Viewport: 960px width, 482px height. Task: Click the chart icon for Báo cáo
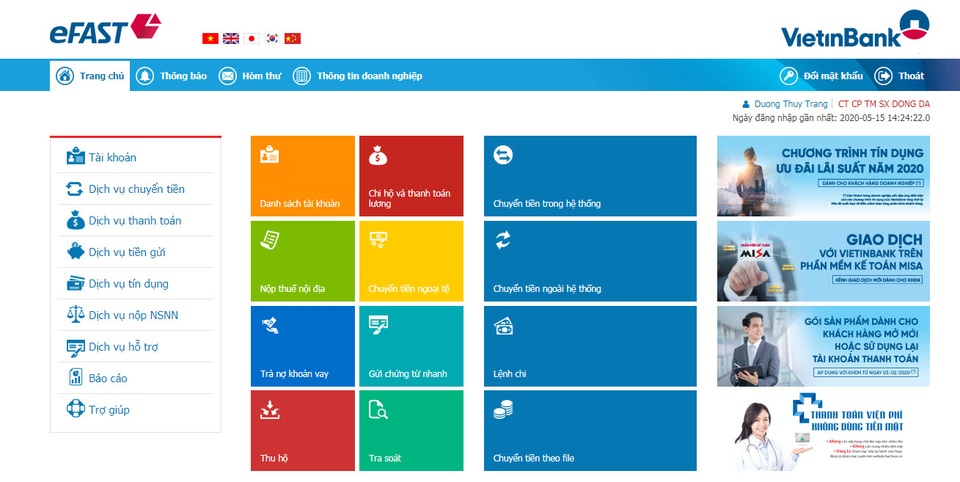[76, 377]
